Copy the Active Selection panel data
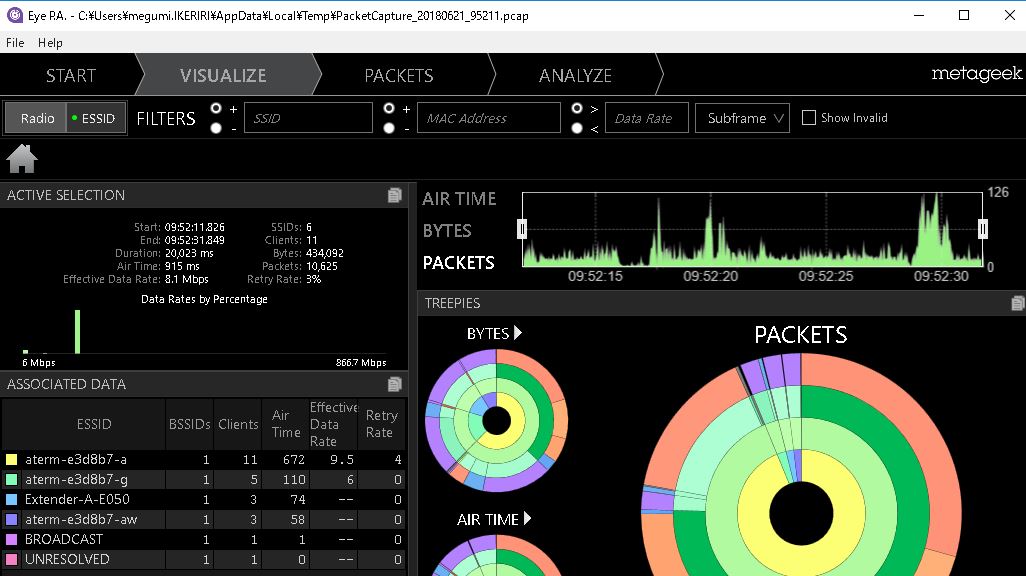The width and height of the screenshot is (1026, 576). [x=395, y=195]
